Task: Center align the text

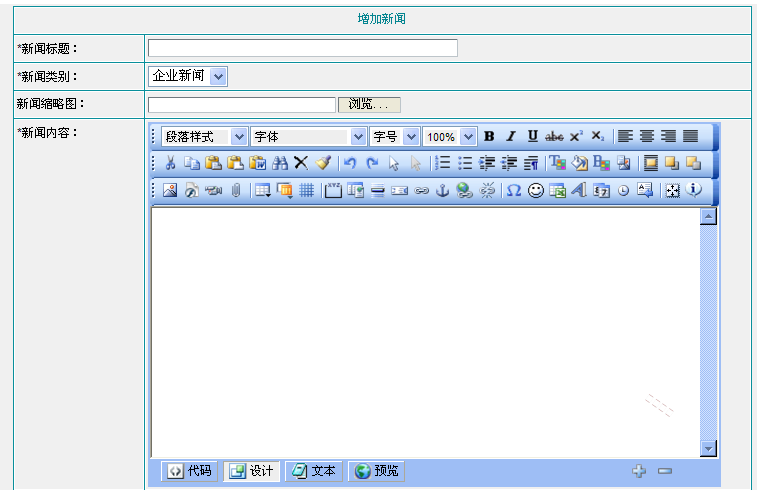Action: 647,136
